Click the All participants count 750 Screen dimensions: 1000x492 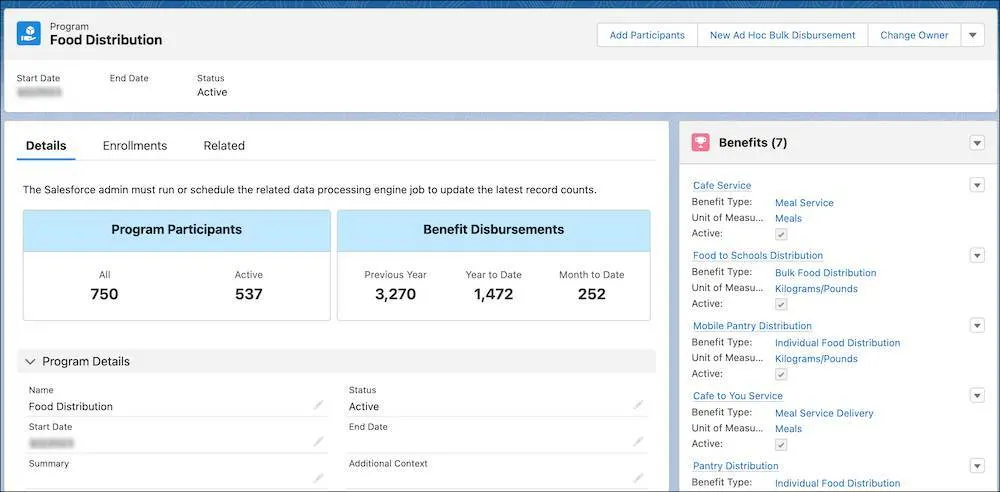[104, 294]
